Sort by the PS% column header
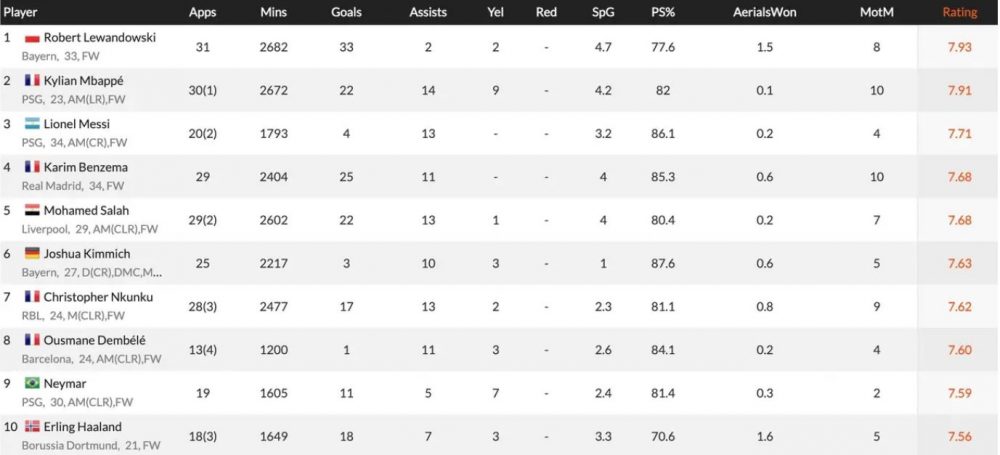 tap(663, 12)
